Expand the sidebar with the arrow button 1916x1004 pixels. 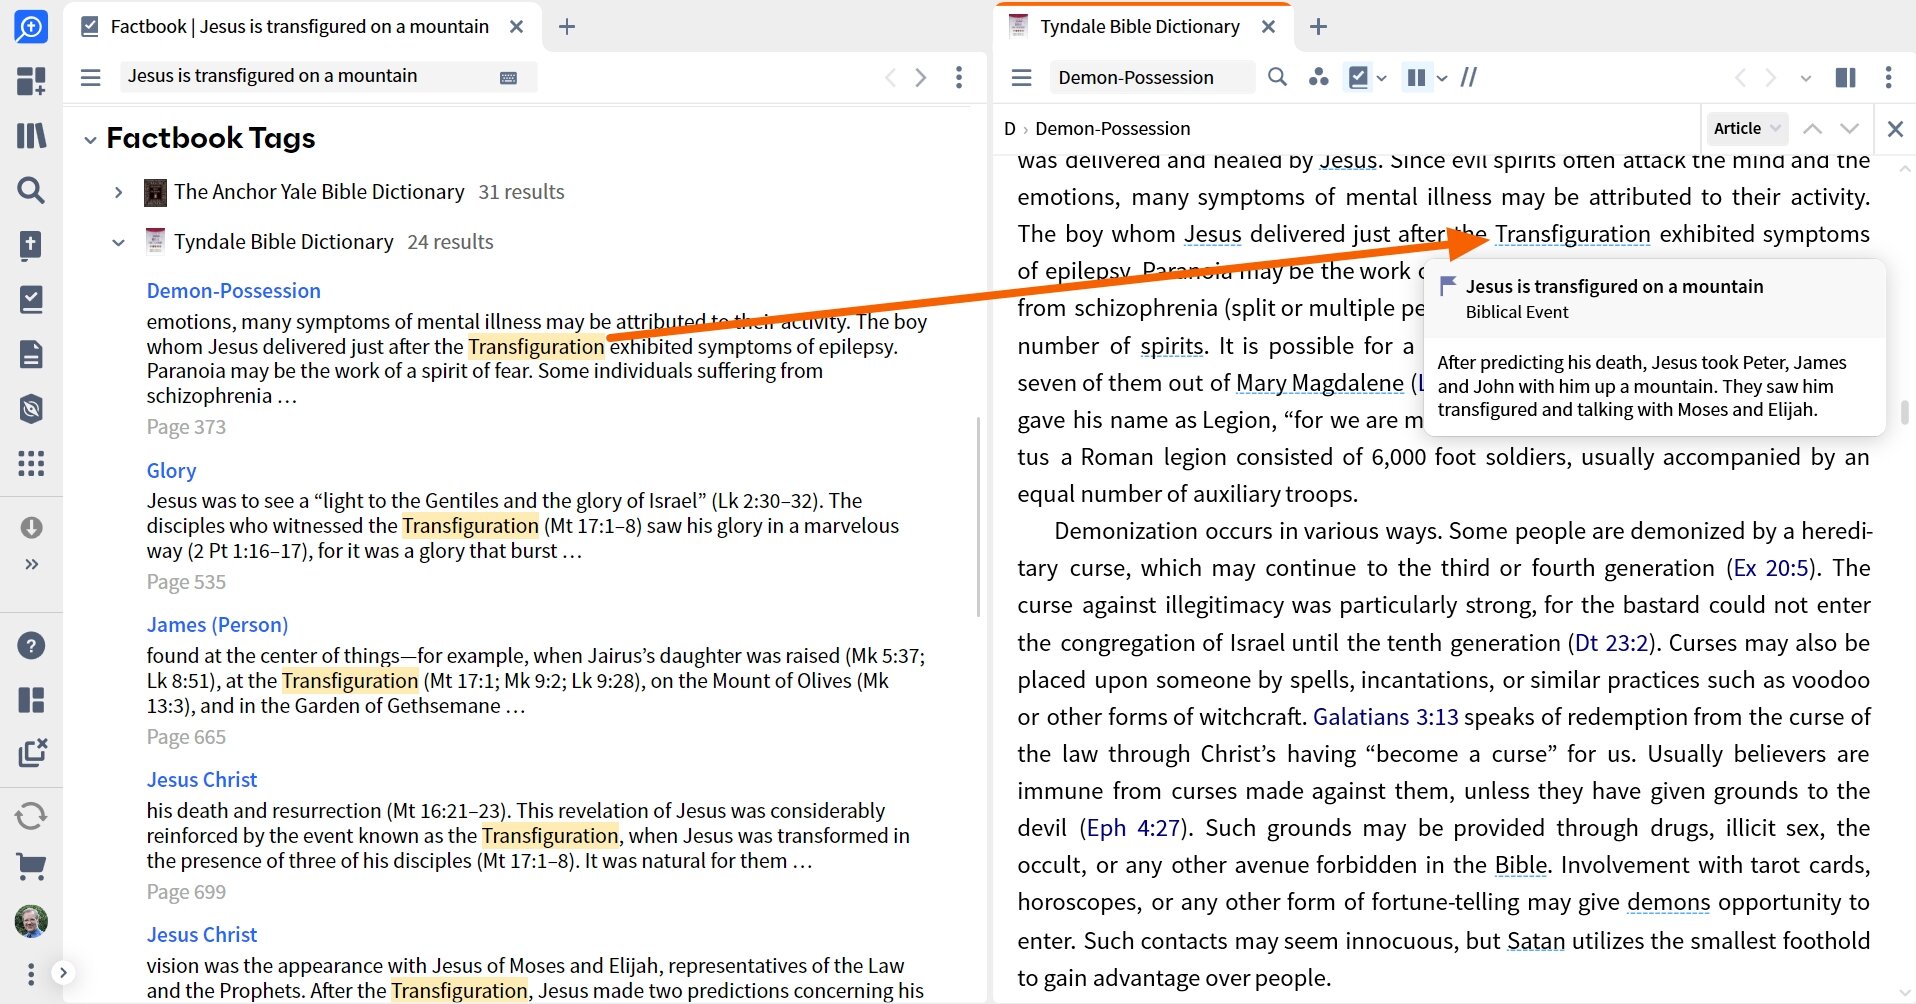(x=63, y=972)
